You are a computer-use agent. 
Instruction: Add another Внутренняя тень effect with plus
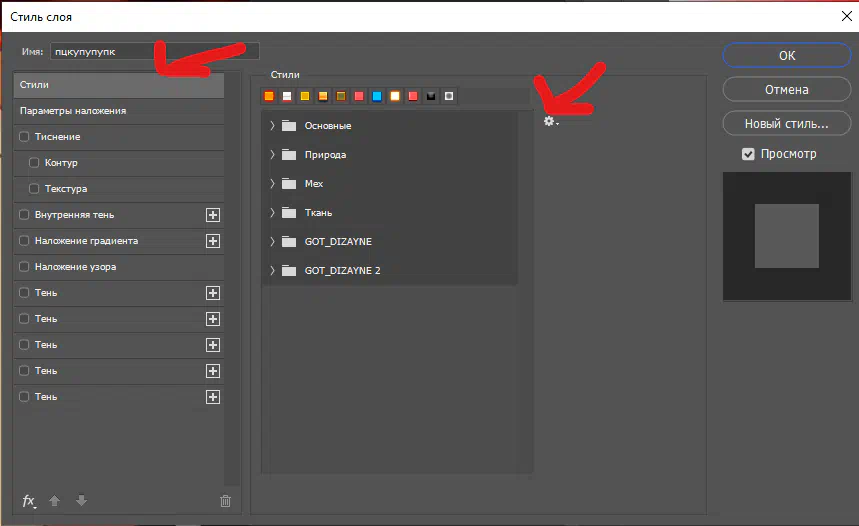tap(212, 215)
